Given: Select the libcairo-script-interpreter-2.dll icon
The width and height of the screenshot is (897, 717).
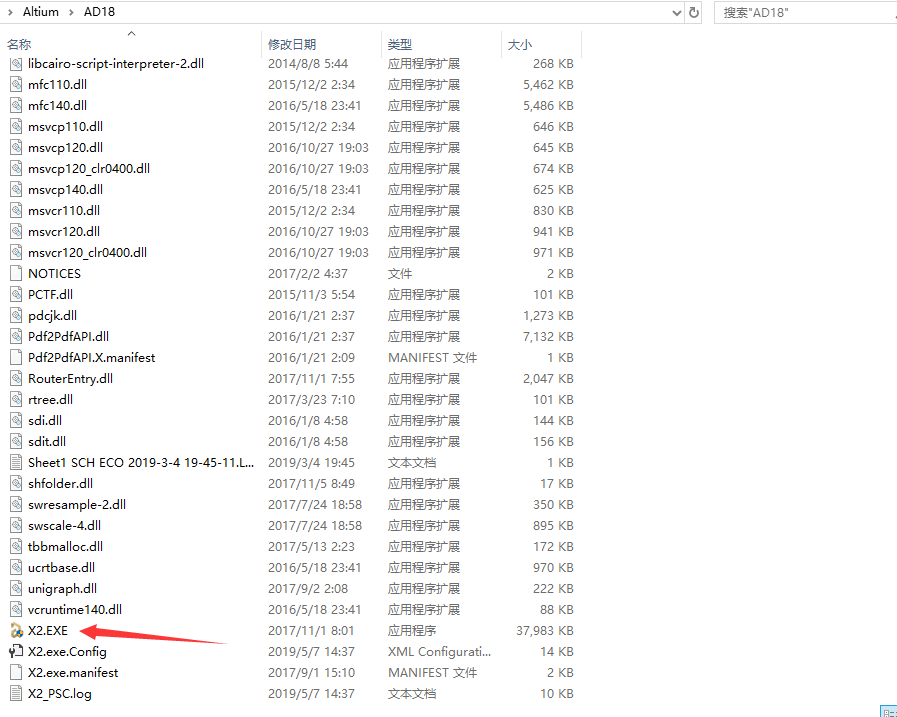Looking at the screenshot, I should tap(15, 63).
